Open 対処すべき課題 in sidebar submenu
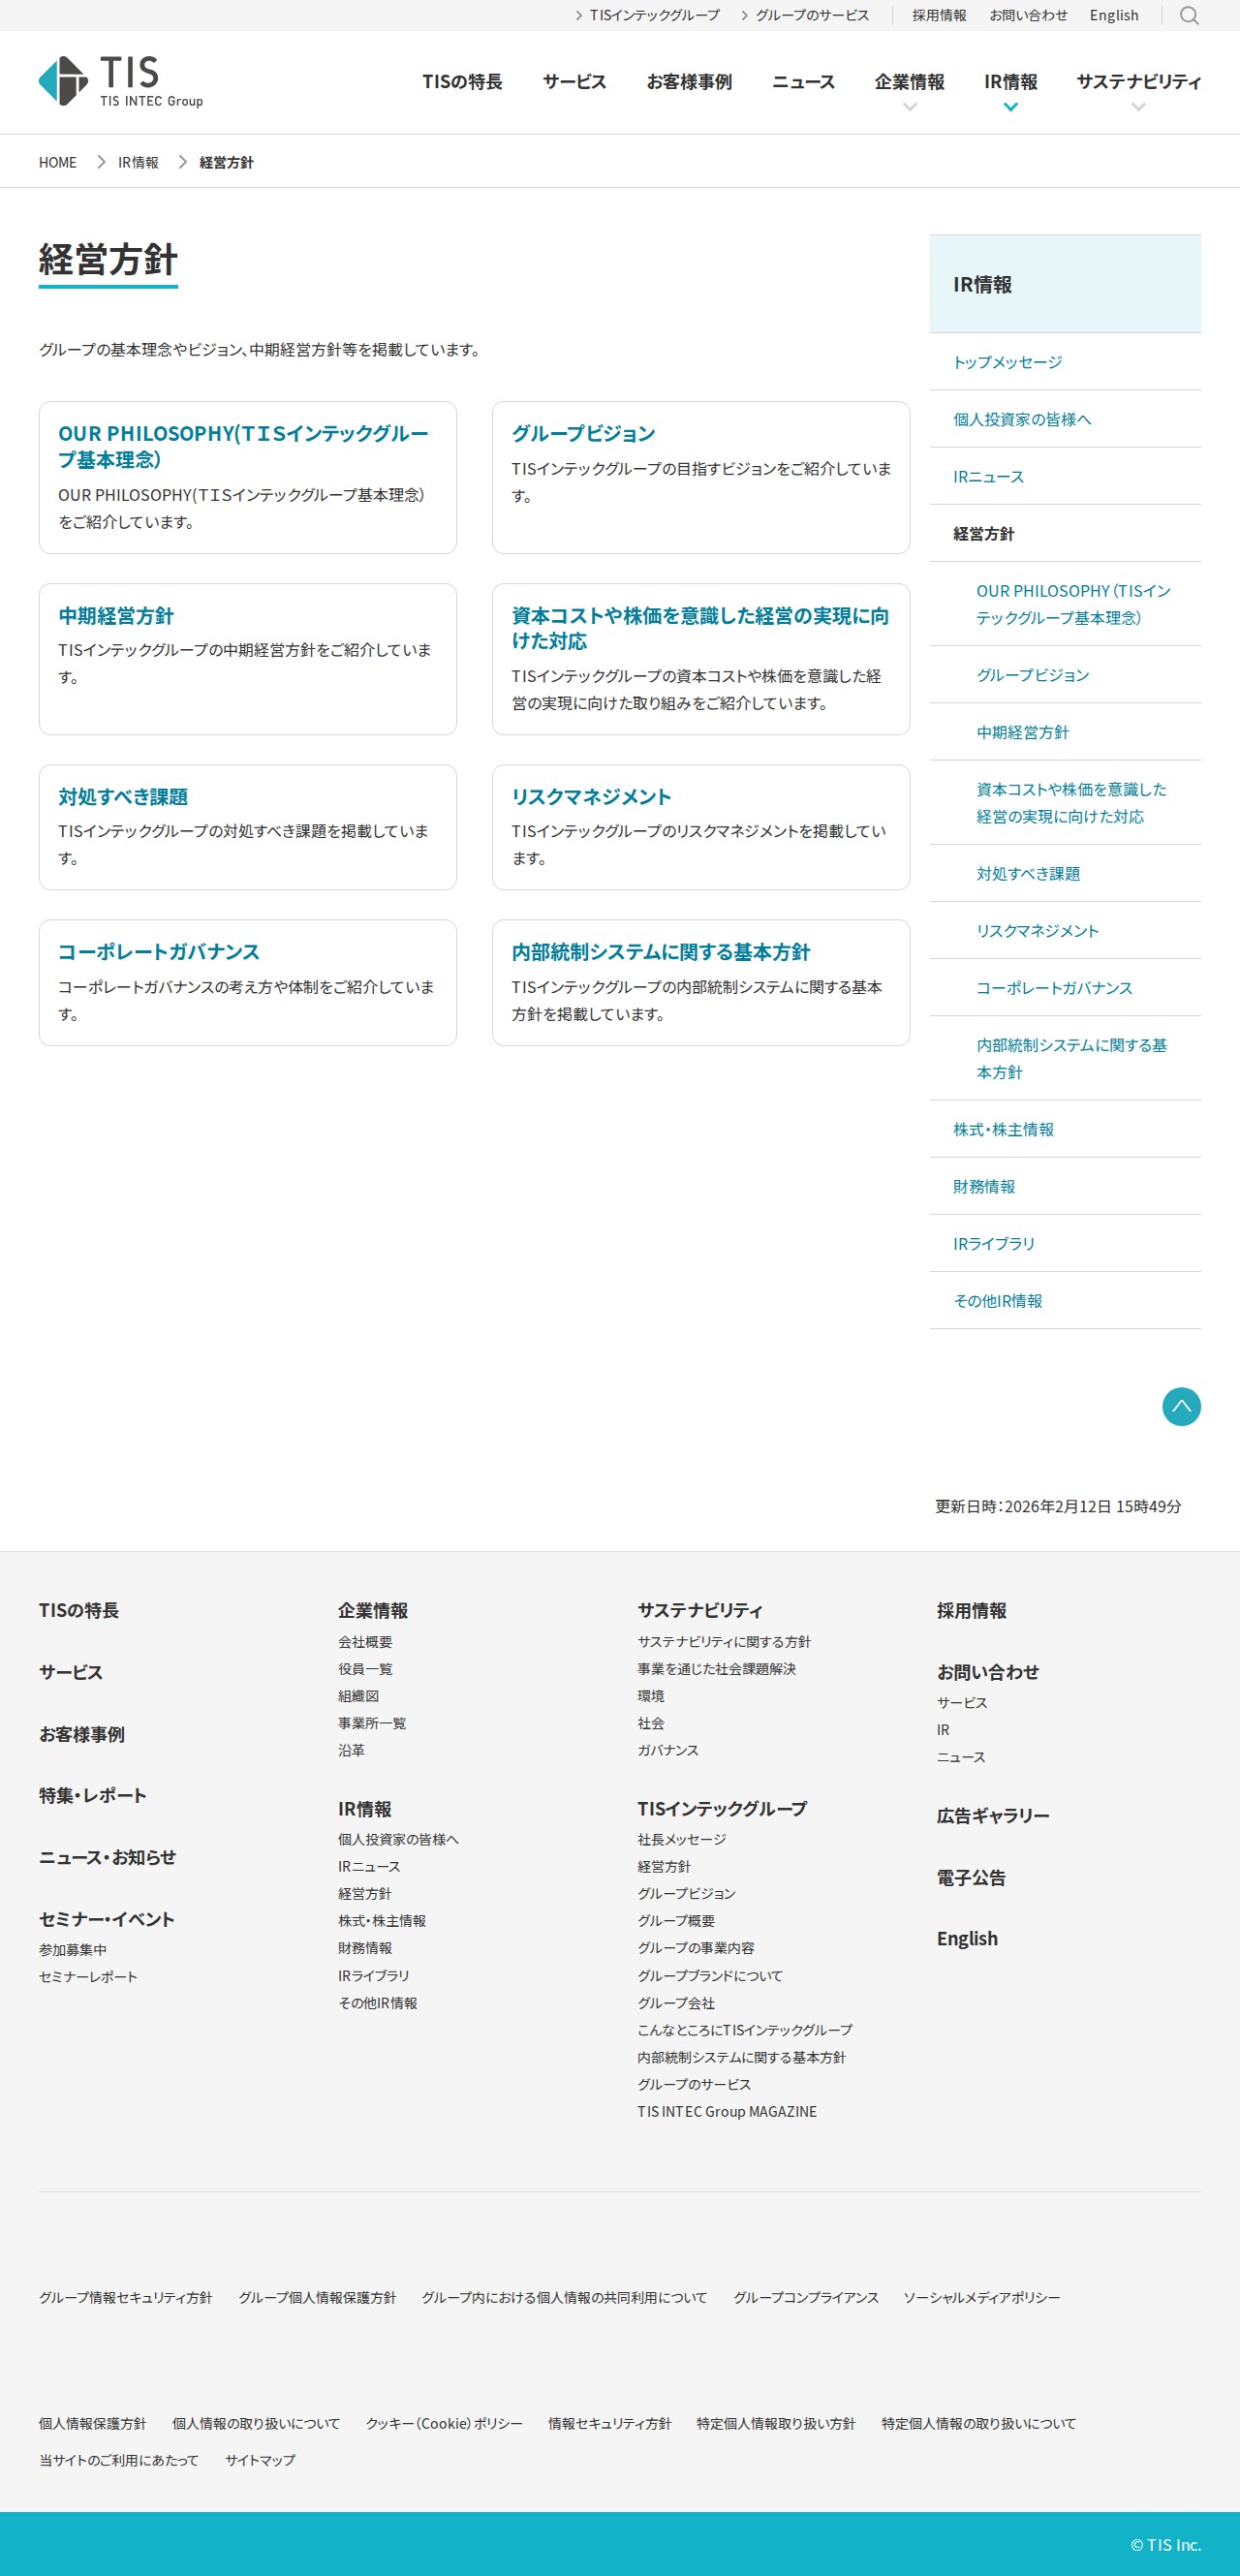The height and width of the screenshot is (2576, 1240). pos(1065,873)
